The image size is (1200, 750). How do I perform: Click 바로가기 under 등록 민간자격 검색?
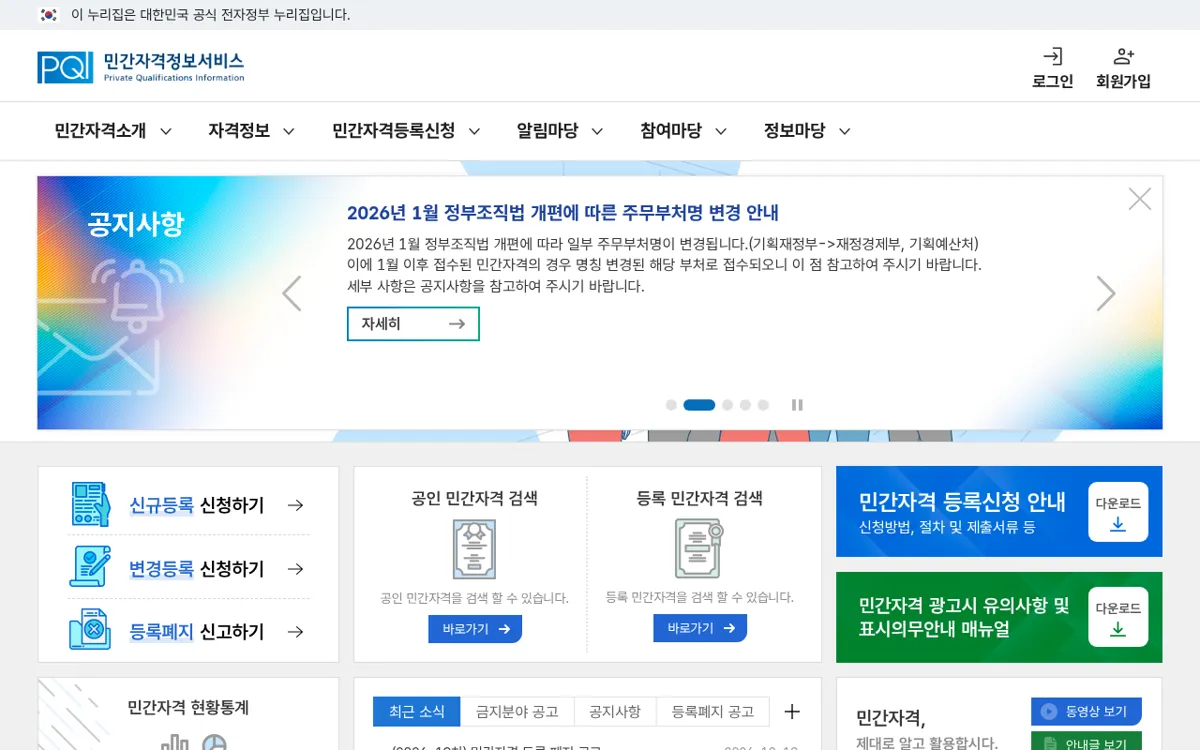(x=700, y=628)
